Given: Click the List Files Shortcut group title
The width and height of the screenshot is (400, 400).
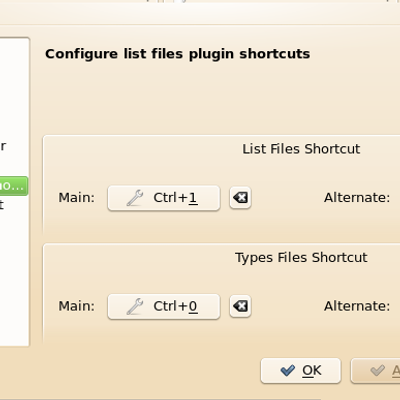Looking at the screenshot, I should point(301,149).
